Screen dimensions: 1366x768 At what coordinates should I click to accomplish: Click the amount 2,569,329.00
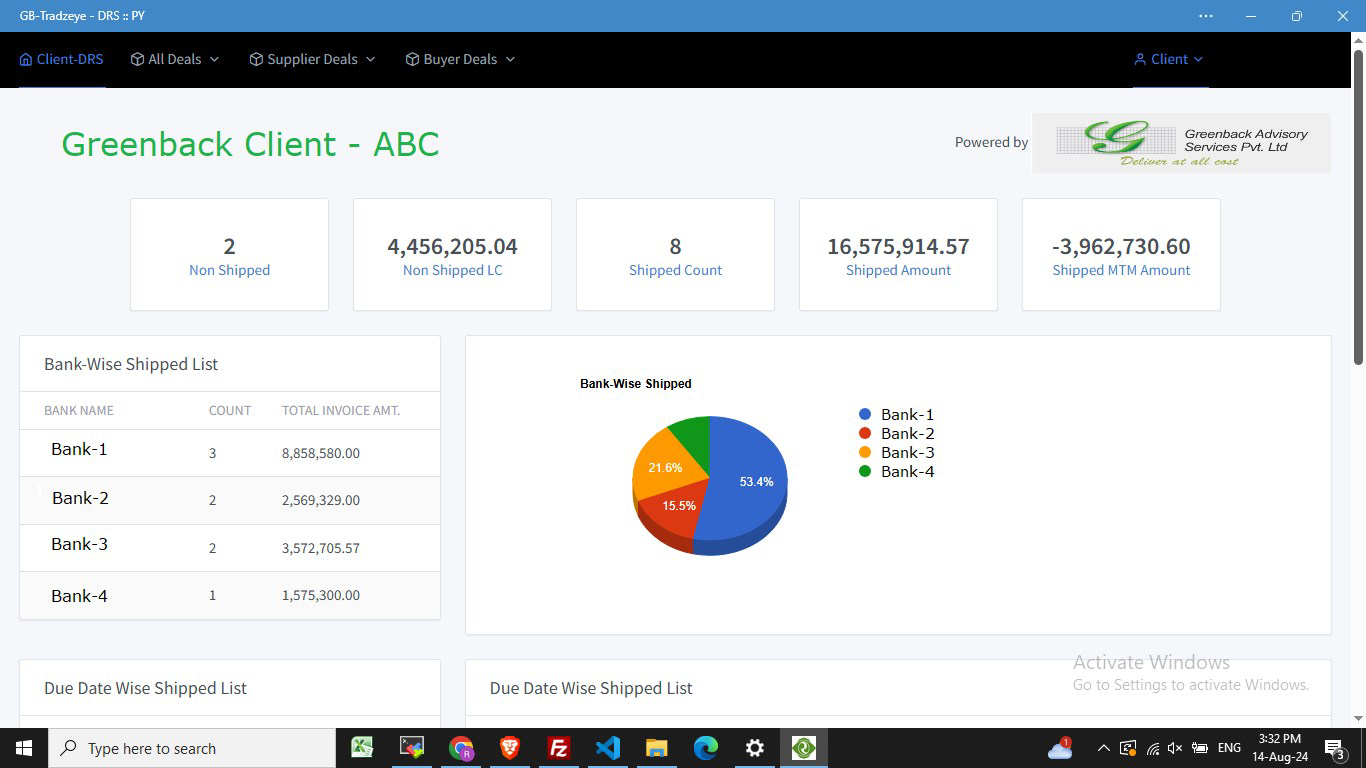(321, 500)
